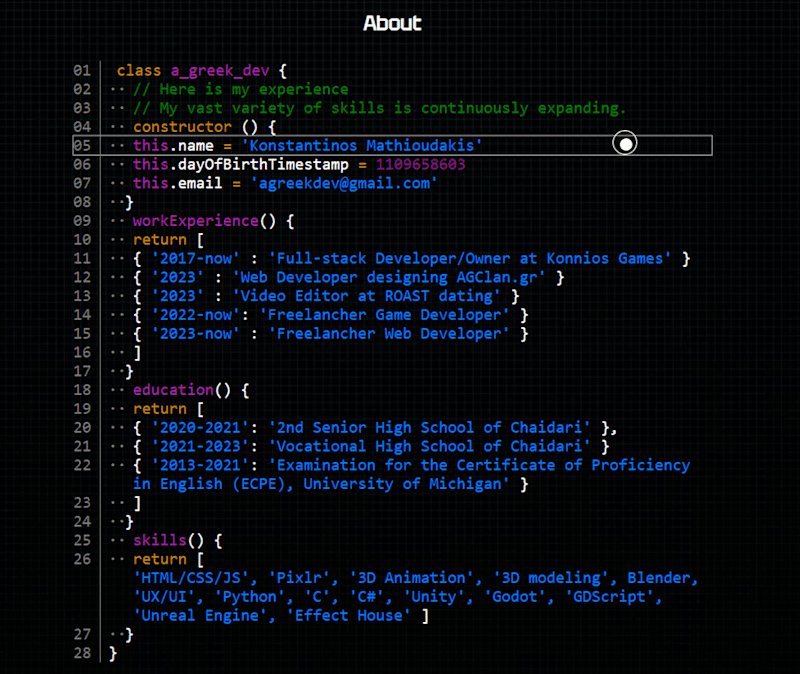The height and width of the screenshot is (674, 800).
Task: Click the 'HTML/CSS/JS' skill
Action: click(x=191, y=578)
